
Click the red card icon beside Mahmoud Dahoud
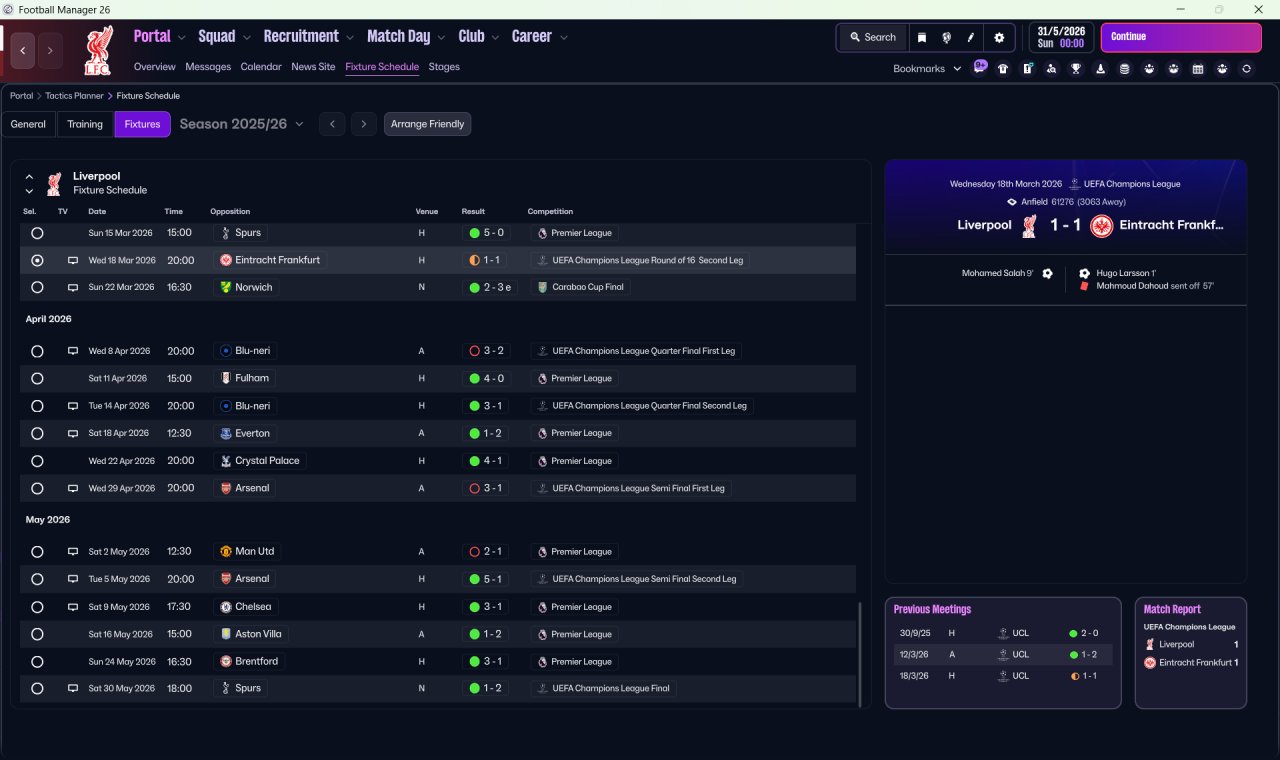(1084, 286)
